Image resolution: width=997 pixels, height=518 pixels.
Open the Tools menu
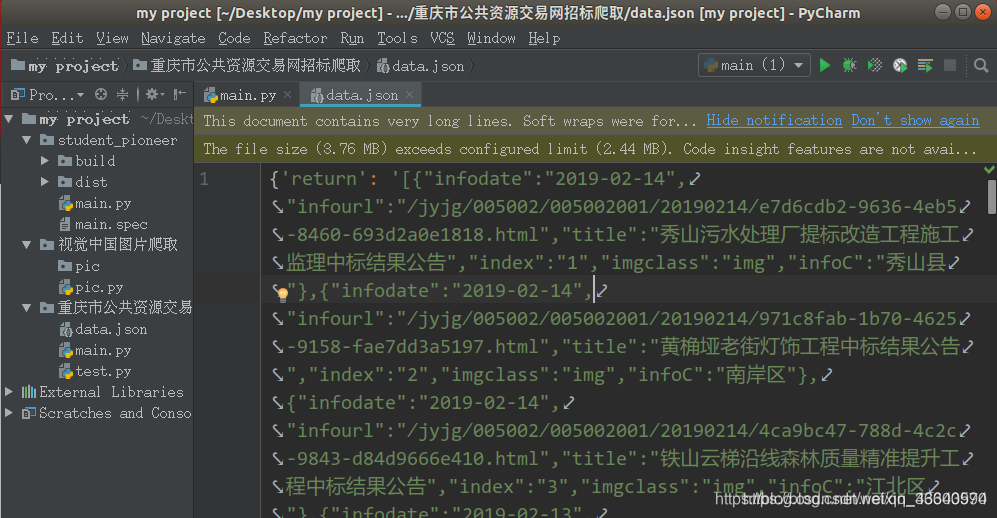397,38
